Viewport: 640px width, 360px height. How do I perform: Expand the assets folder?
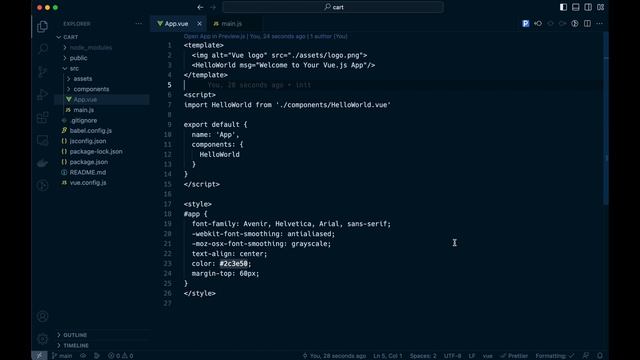coord(102,79)
